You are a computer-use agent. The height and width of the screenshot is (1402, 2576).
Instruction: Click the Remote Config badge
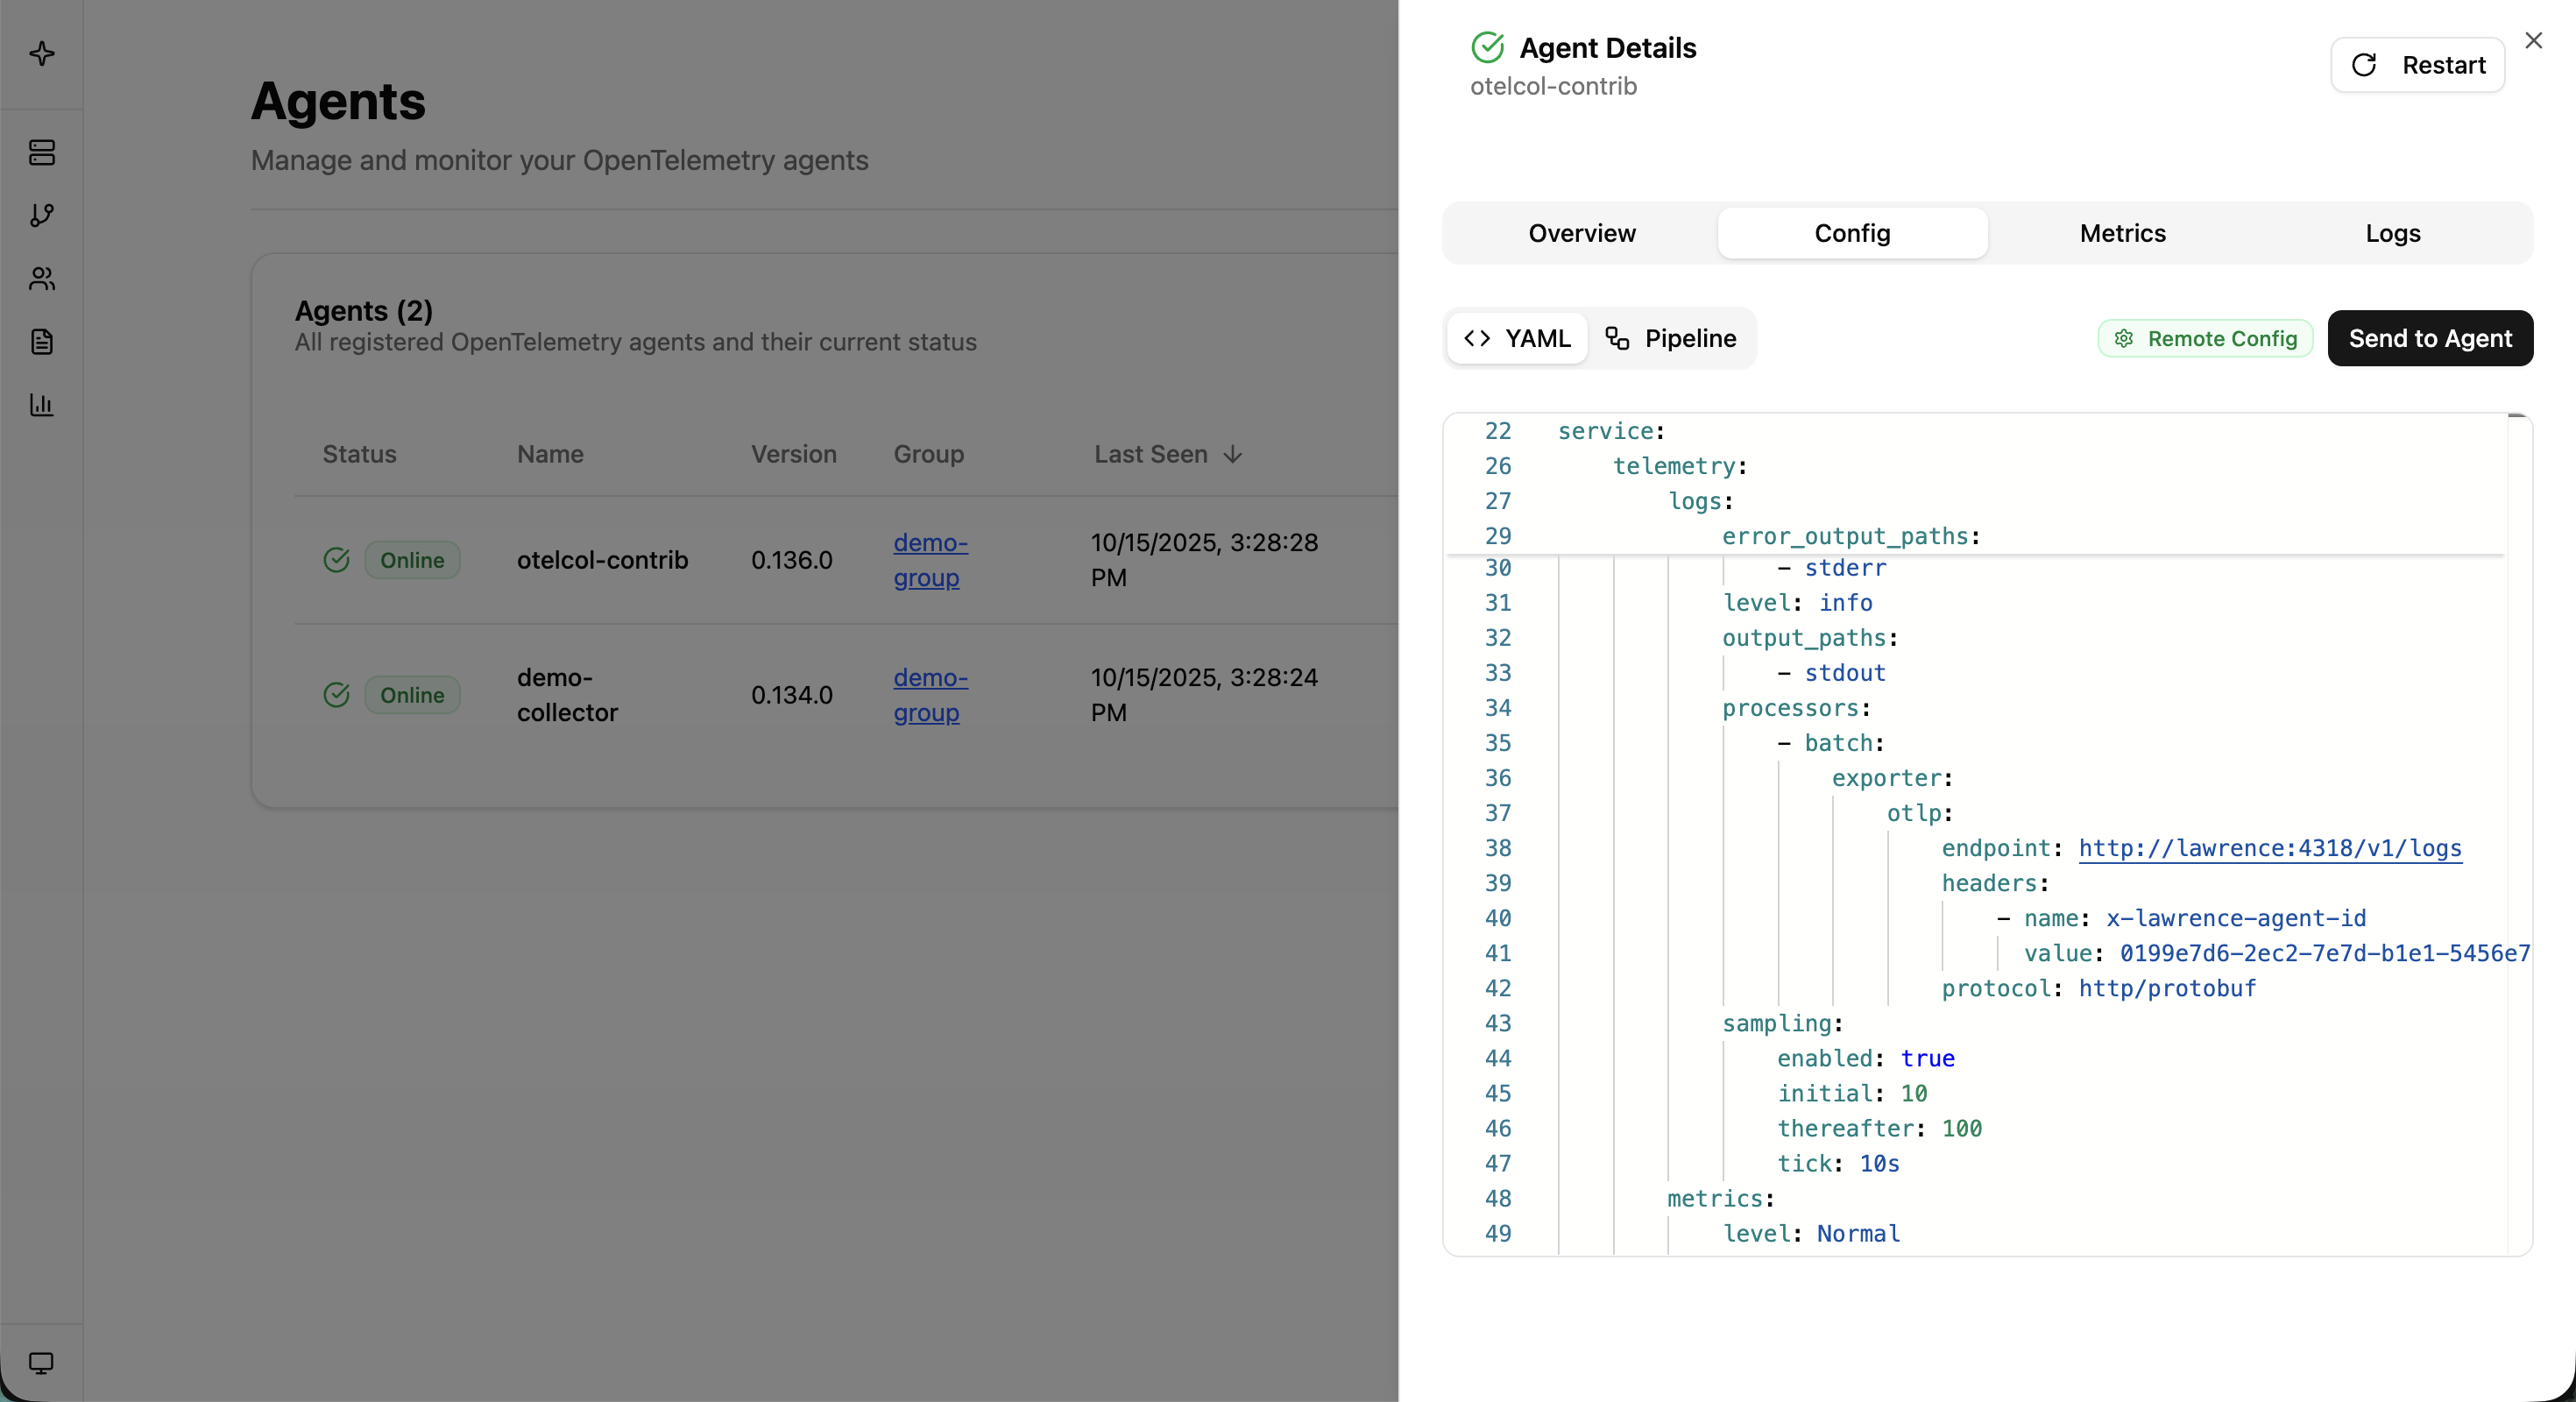coord(2205,339)
